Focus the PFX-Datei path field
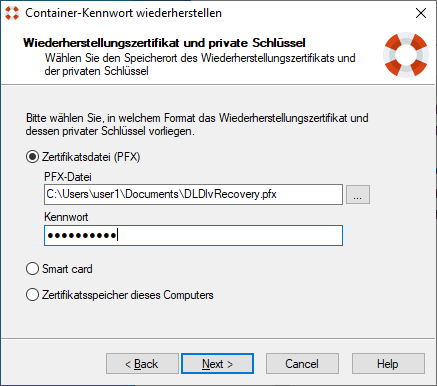 [193, 194]
